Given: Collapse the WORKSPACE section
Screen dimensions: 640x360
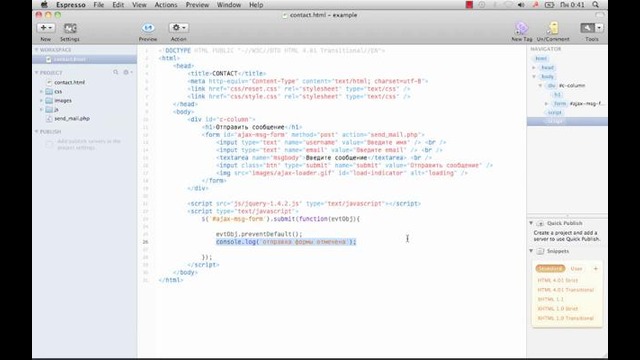Looking at the screenshot, I should click(x=36, y=50).
